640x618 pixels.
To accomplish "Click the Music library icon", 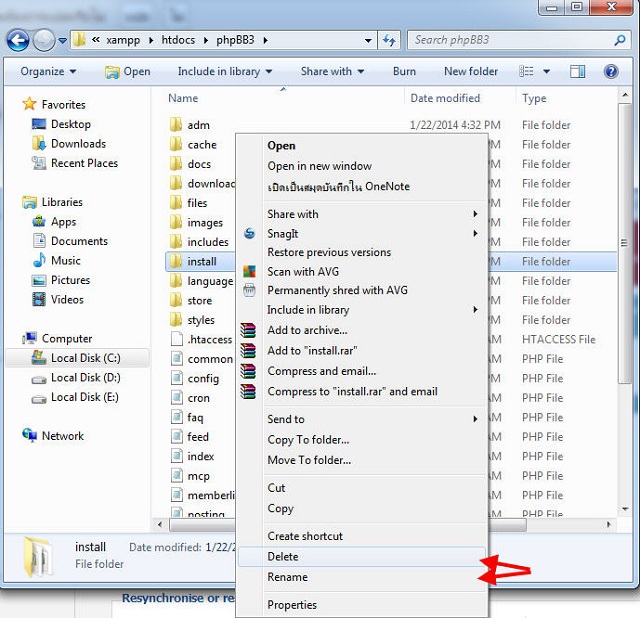I will (39, 260).
